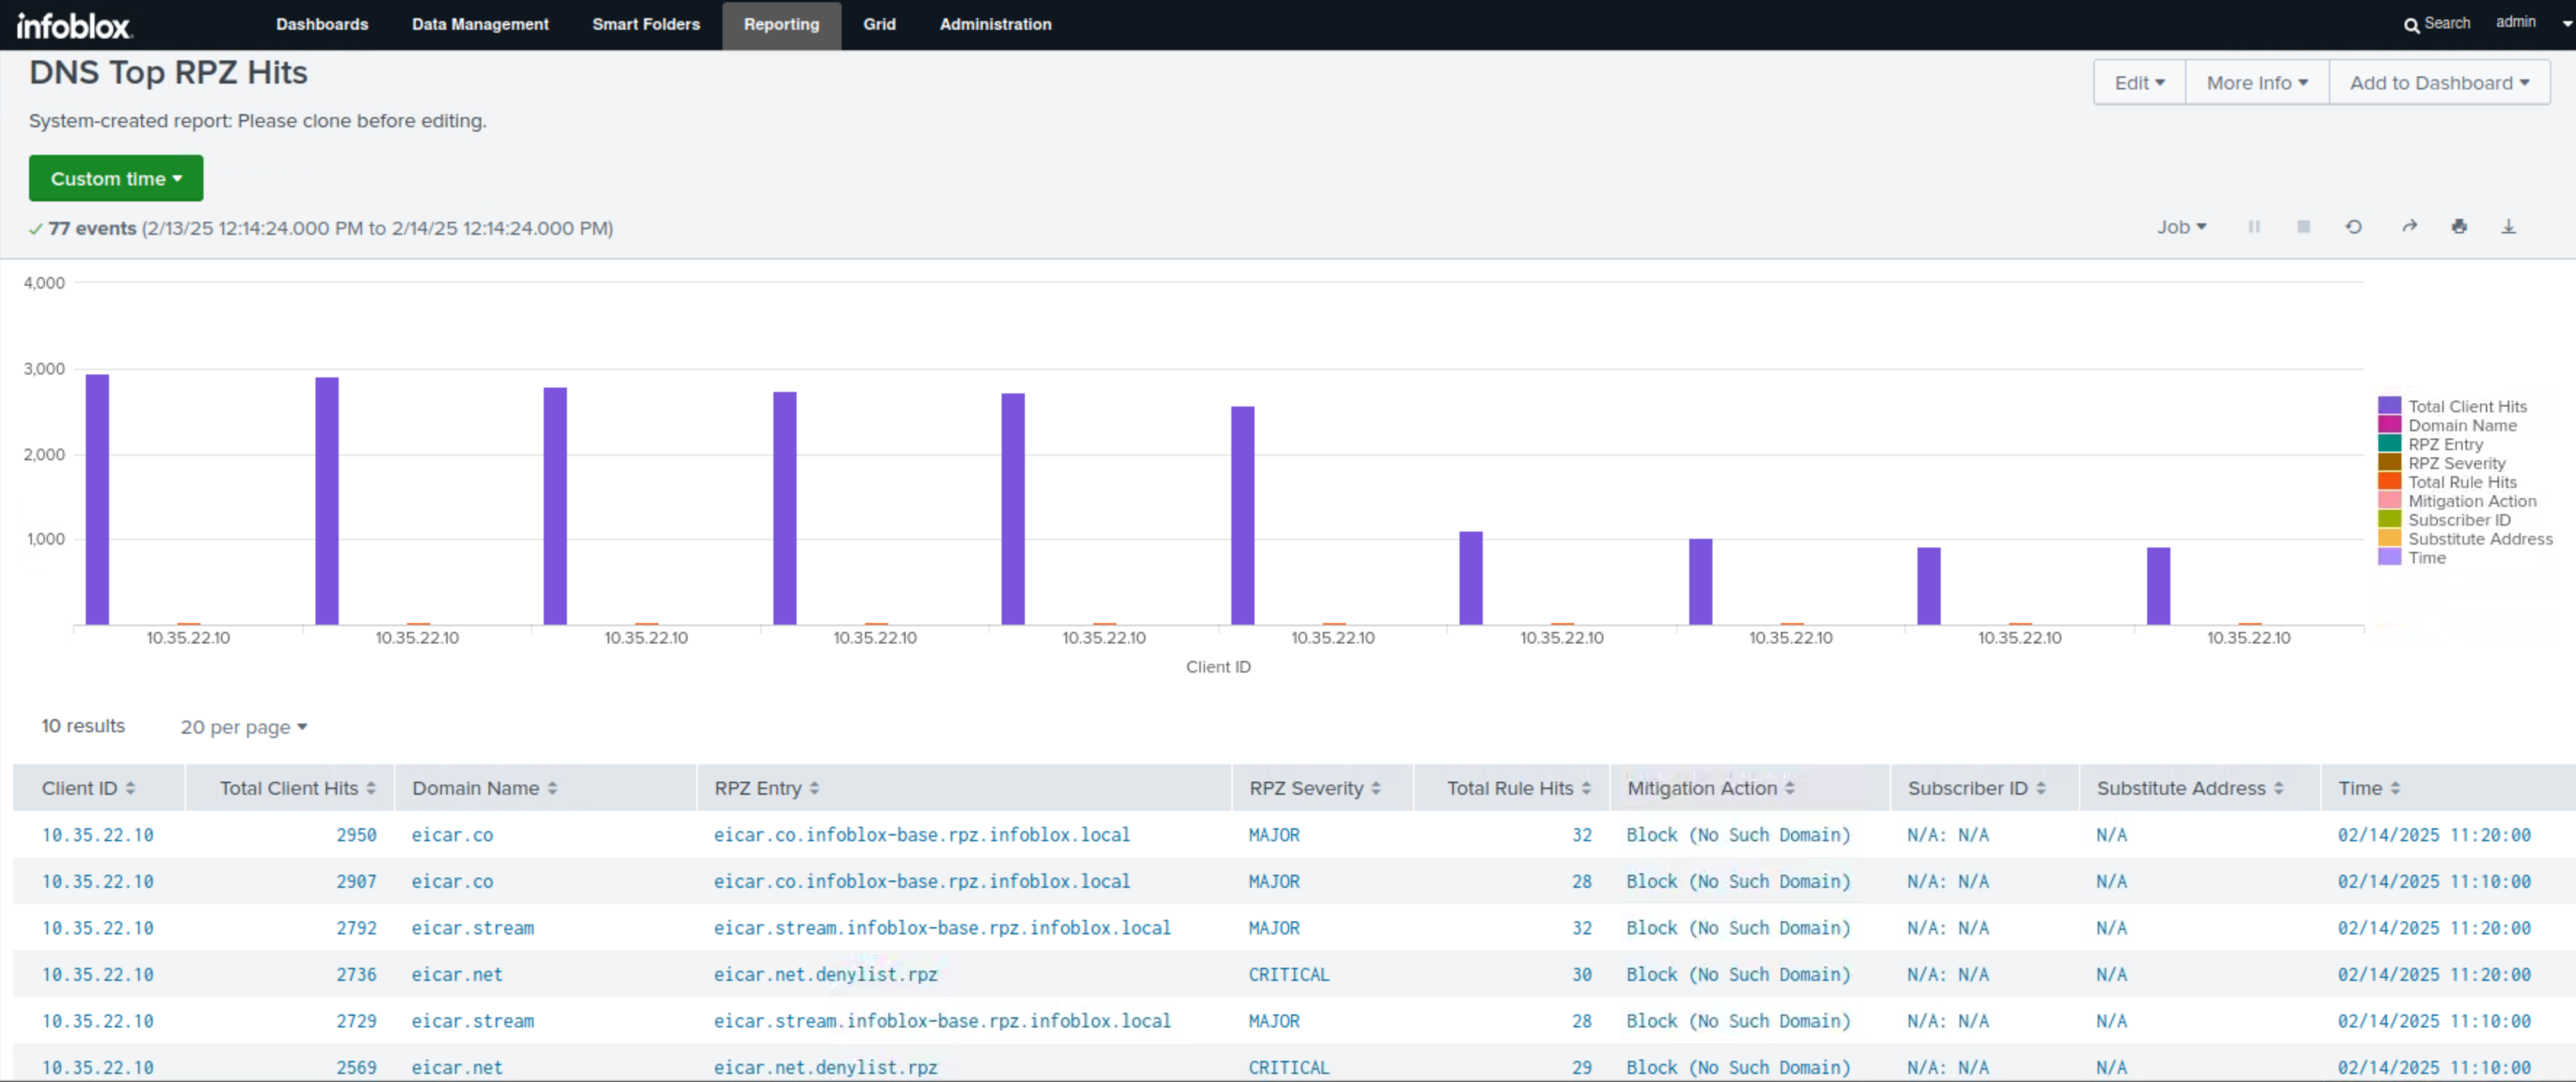Click the Search magnifier icon
The height and width of the screenshot is (1082, 2576).
(x=2411, y=25)
